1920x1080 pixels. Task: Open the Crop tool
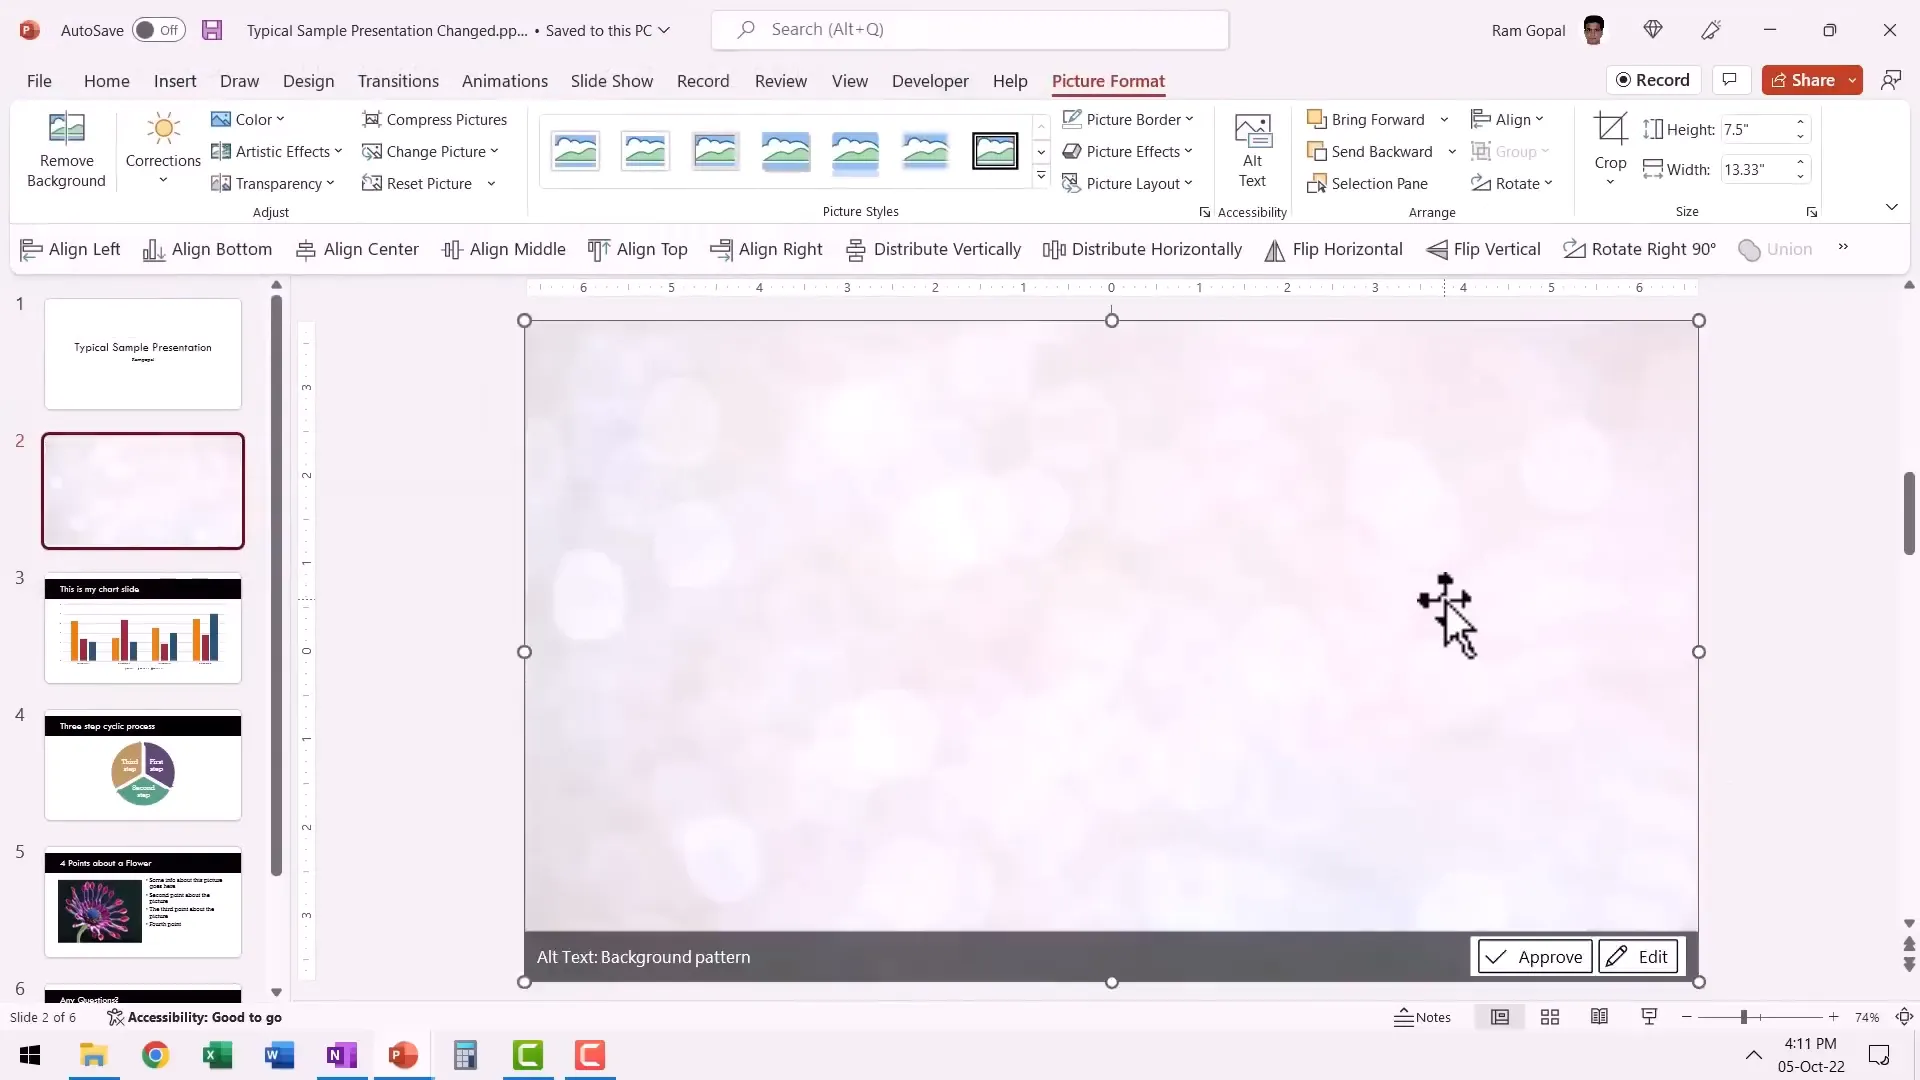pos(1610,130)
